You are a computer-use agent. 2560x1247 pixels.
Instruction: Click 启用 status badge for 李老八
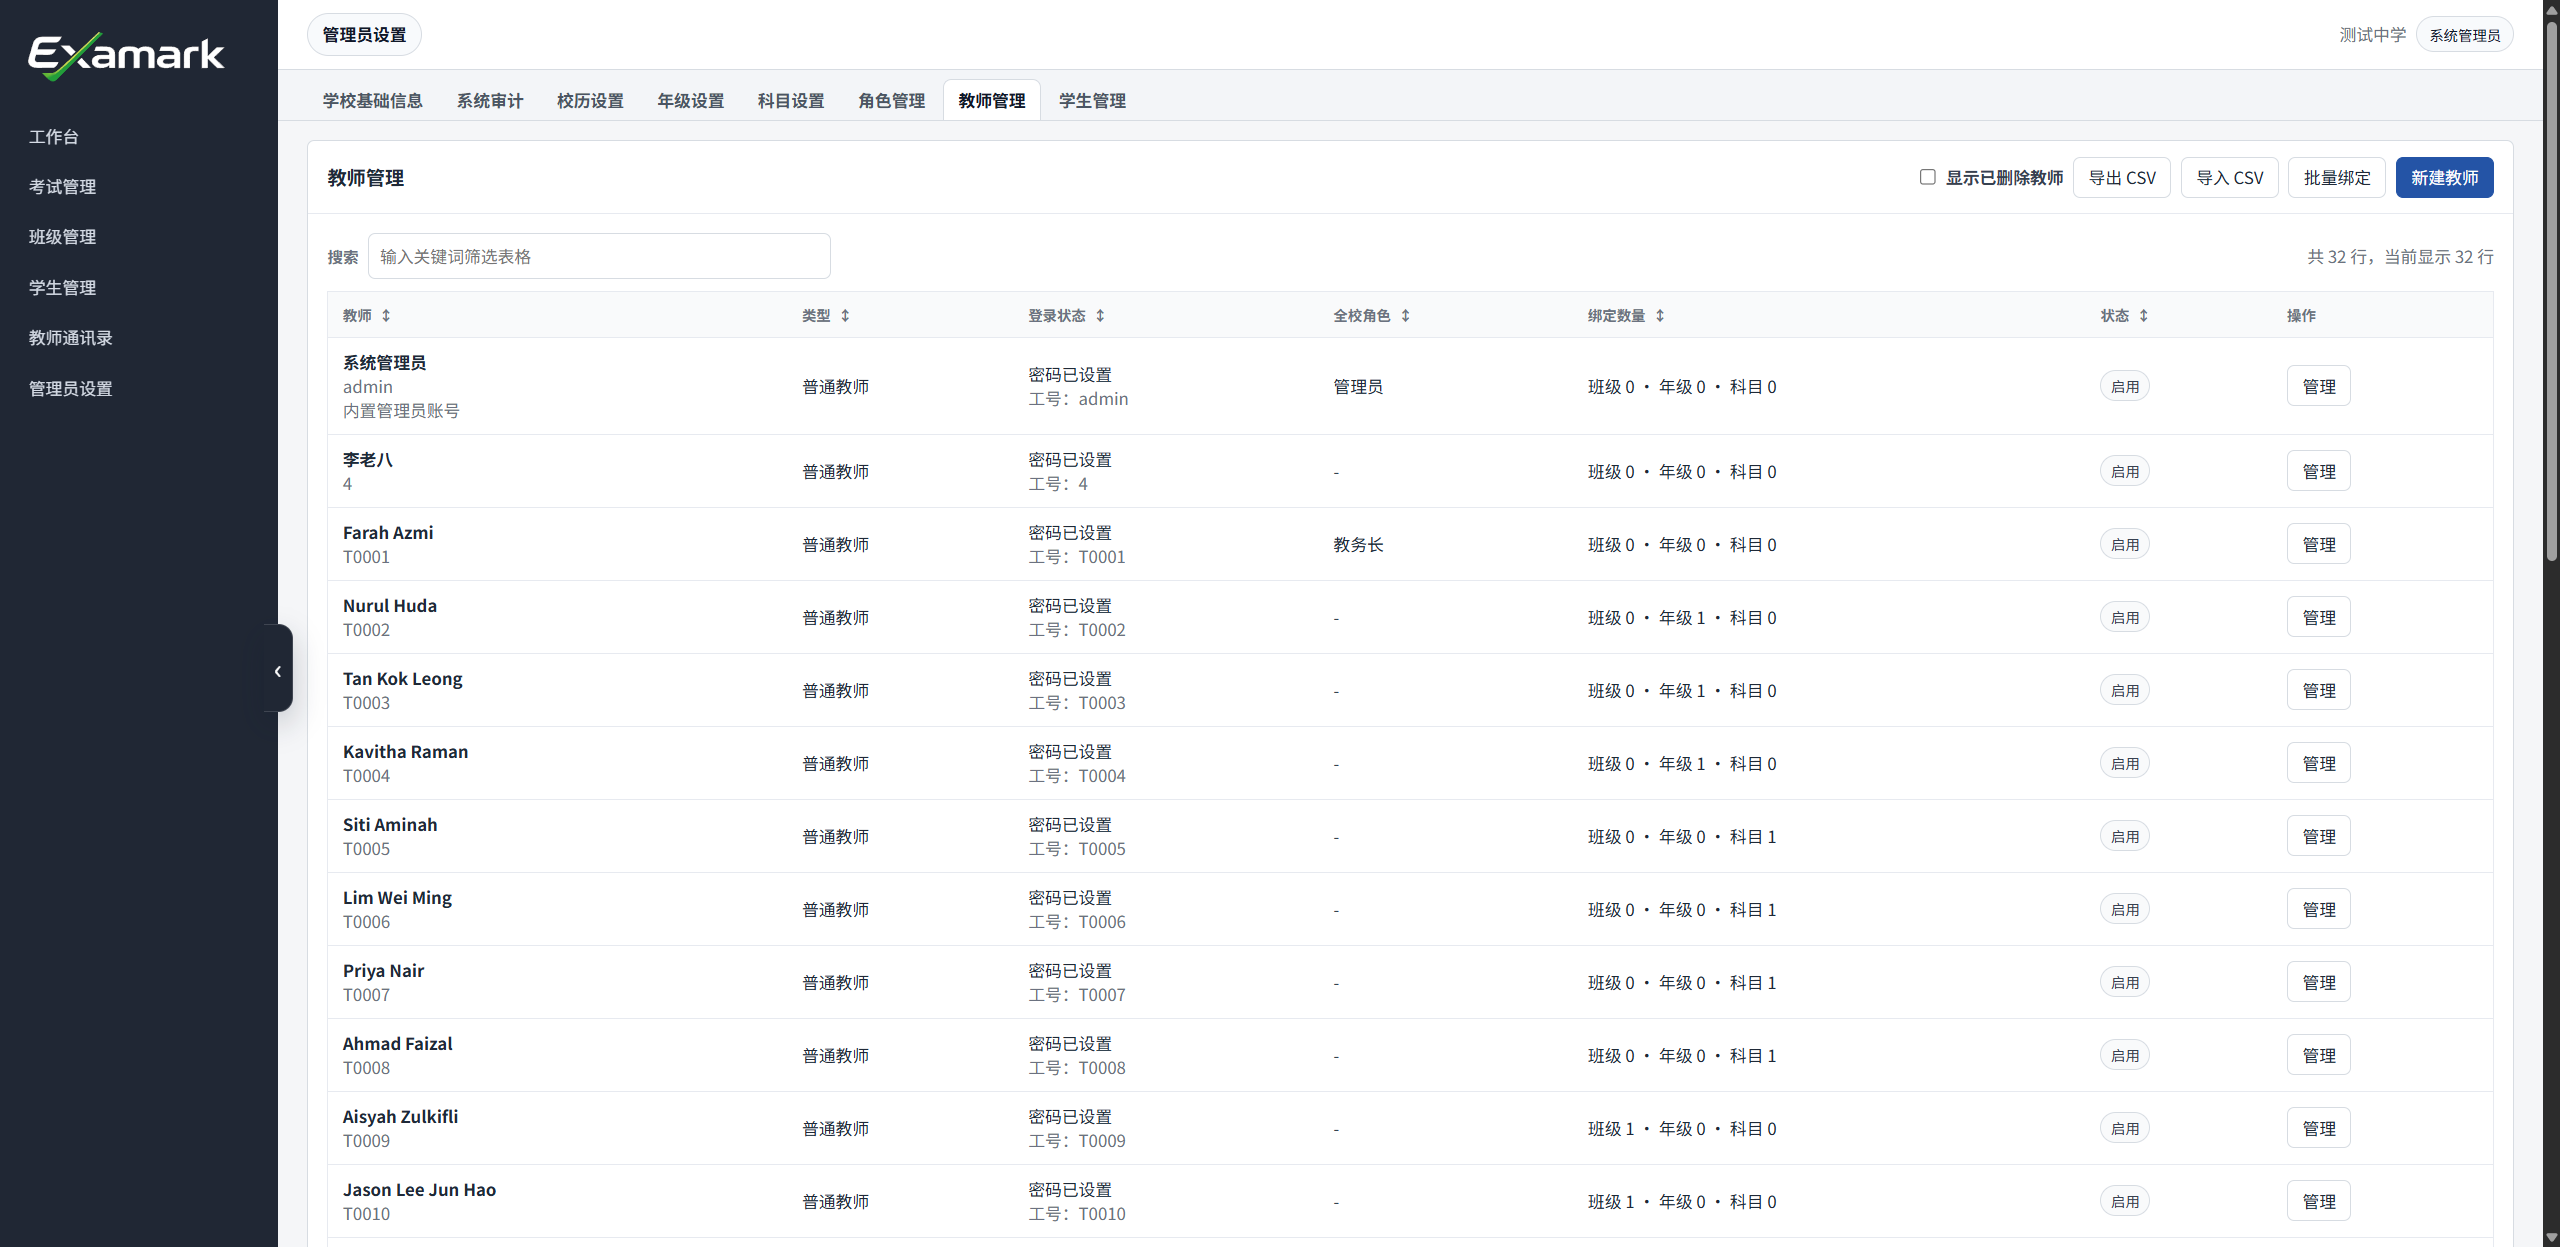(x=2125, y=472)
